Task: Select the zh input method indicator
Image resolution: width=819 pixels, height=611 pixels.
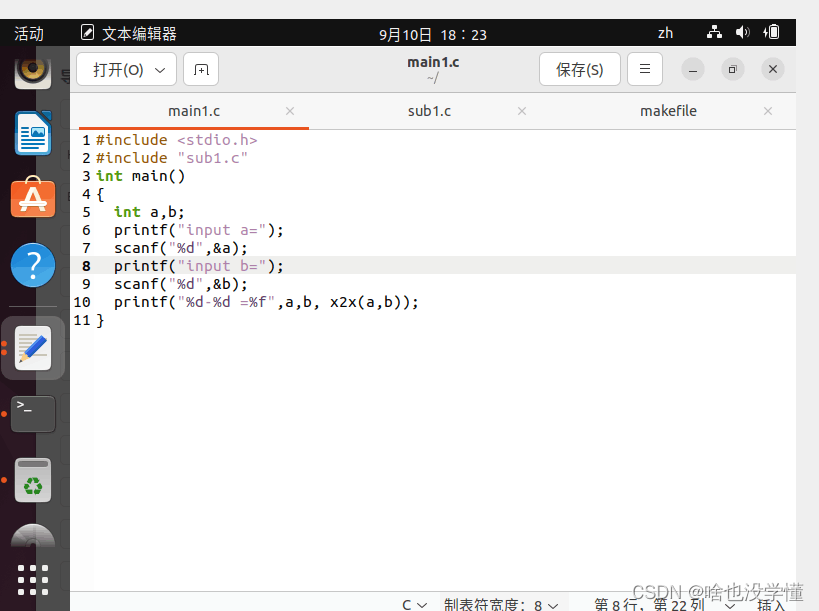Action: (x=665, y=32)
